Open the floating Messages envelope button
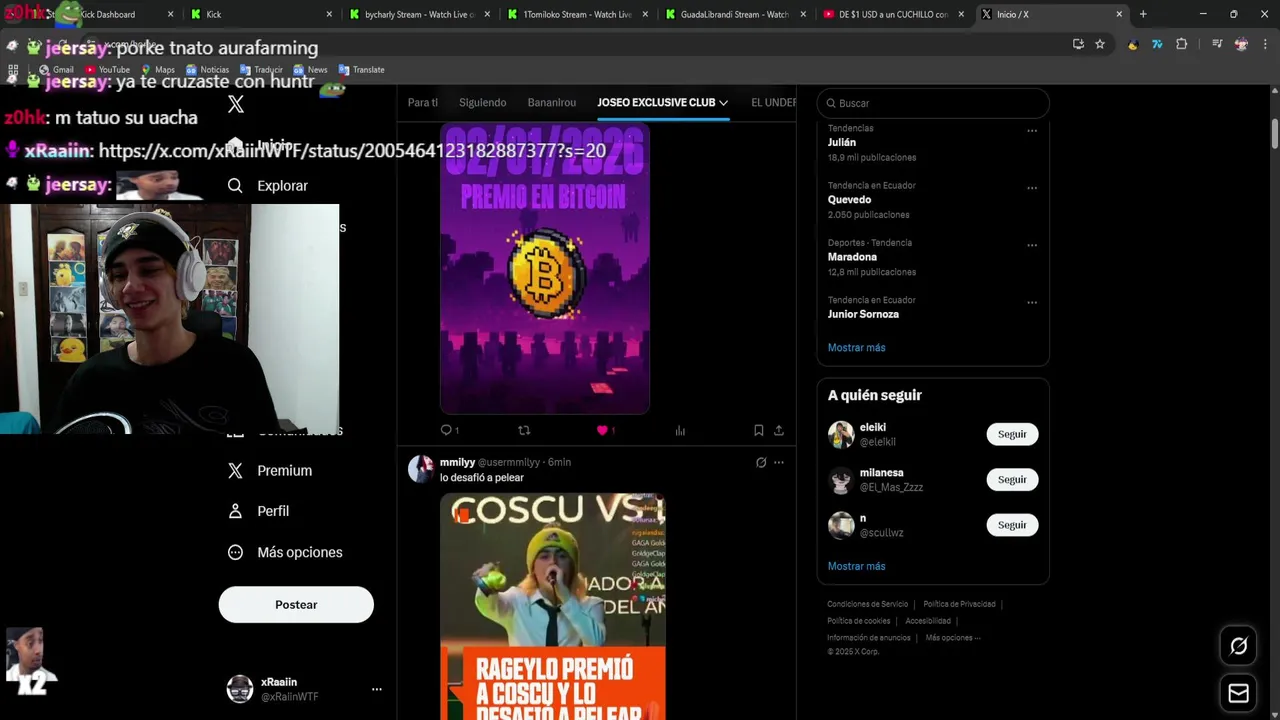The height and width of the screenshot is (720, 1280). (x=1238, y=693)
